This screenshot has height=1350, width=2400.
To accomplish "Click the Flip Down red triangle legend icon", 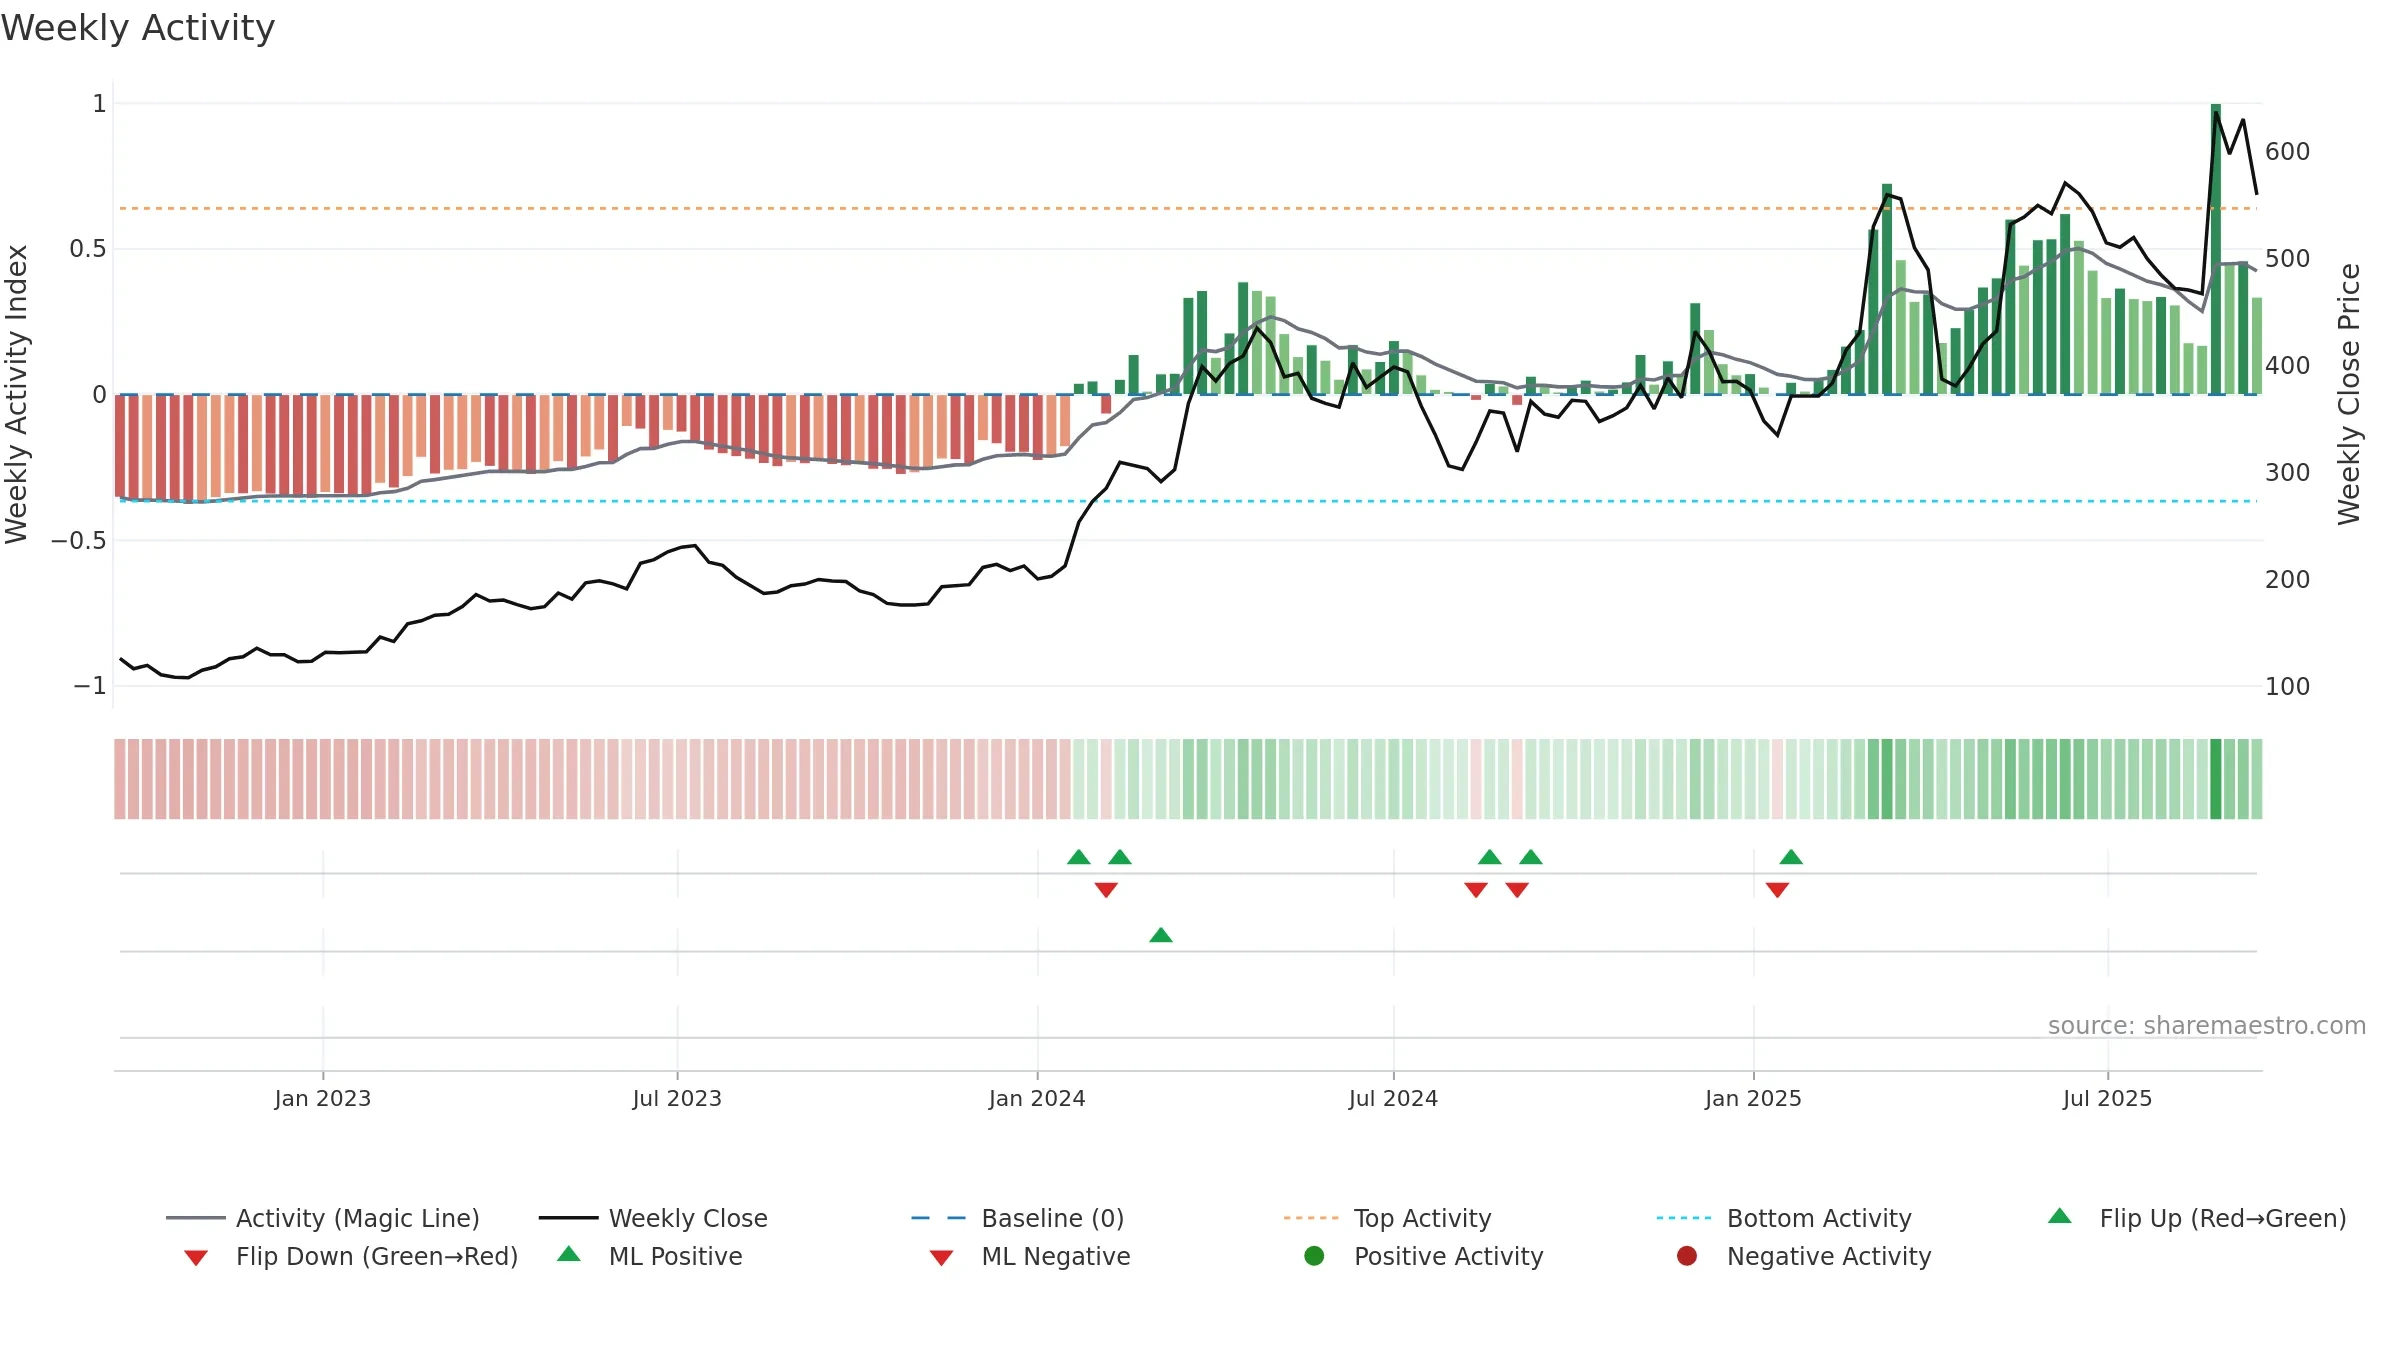I will pyautogui.click(x=196, y=1258).
